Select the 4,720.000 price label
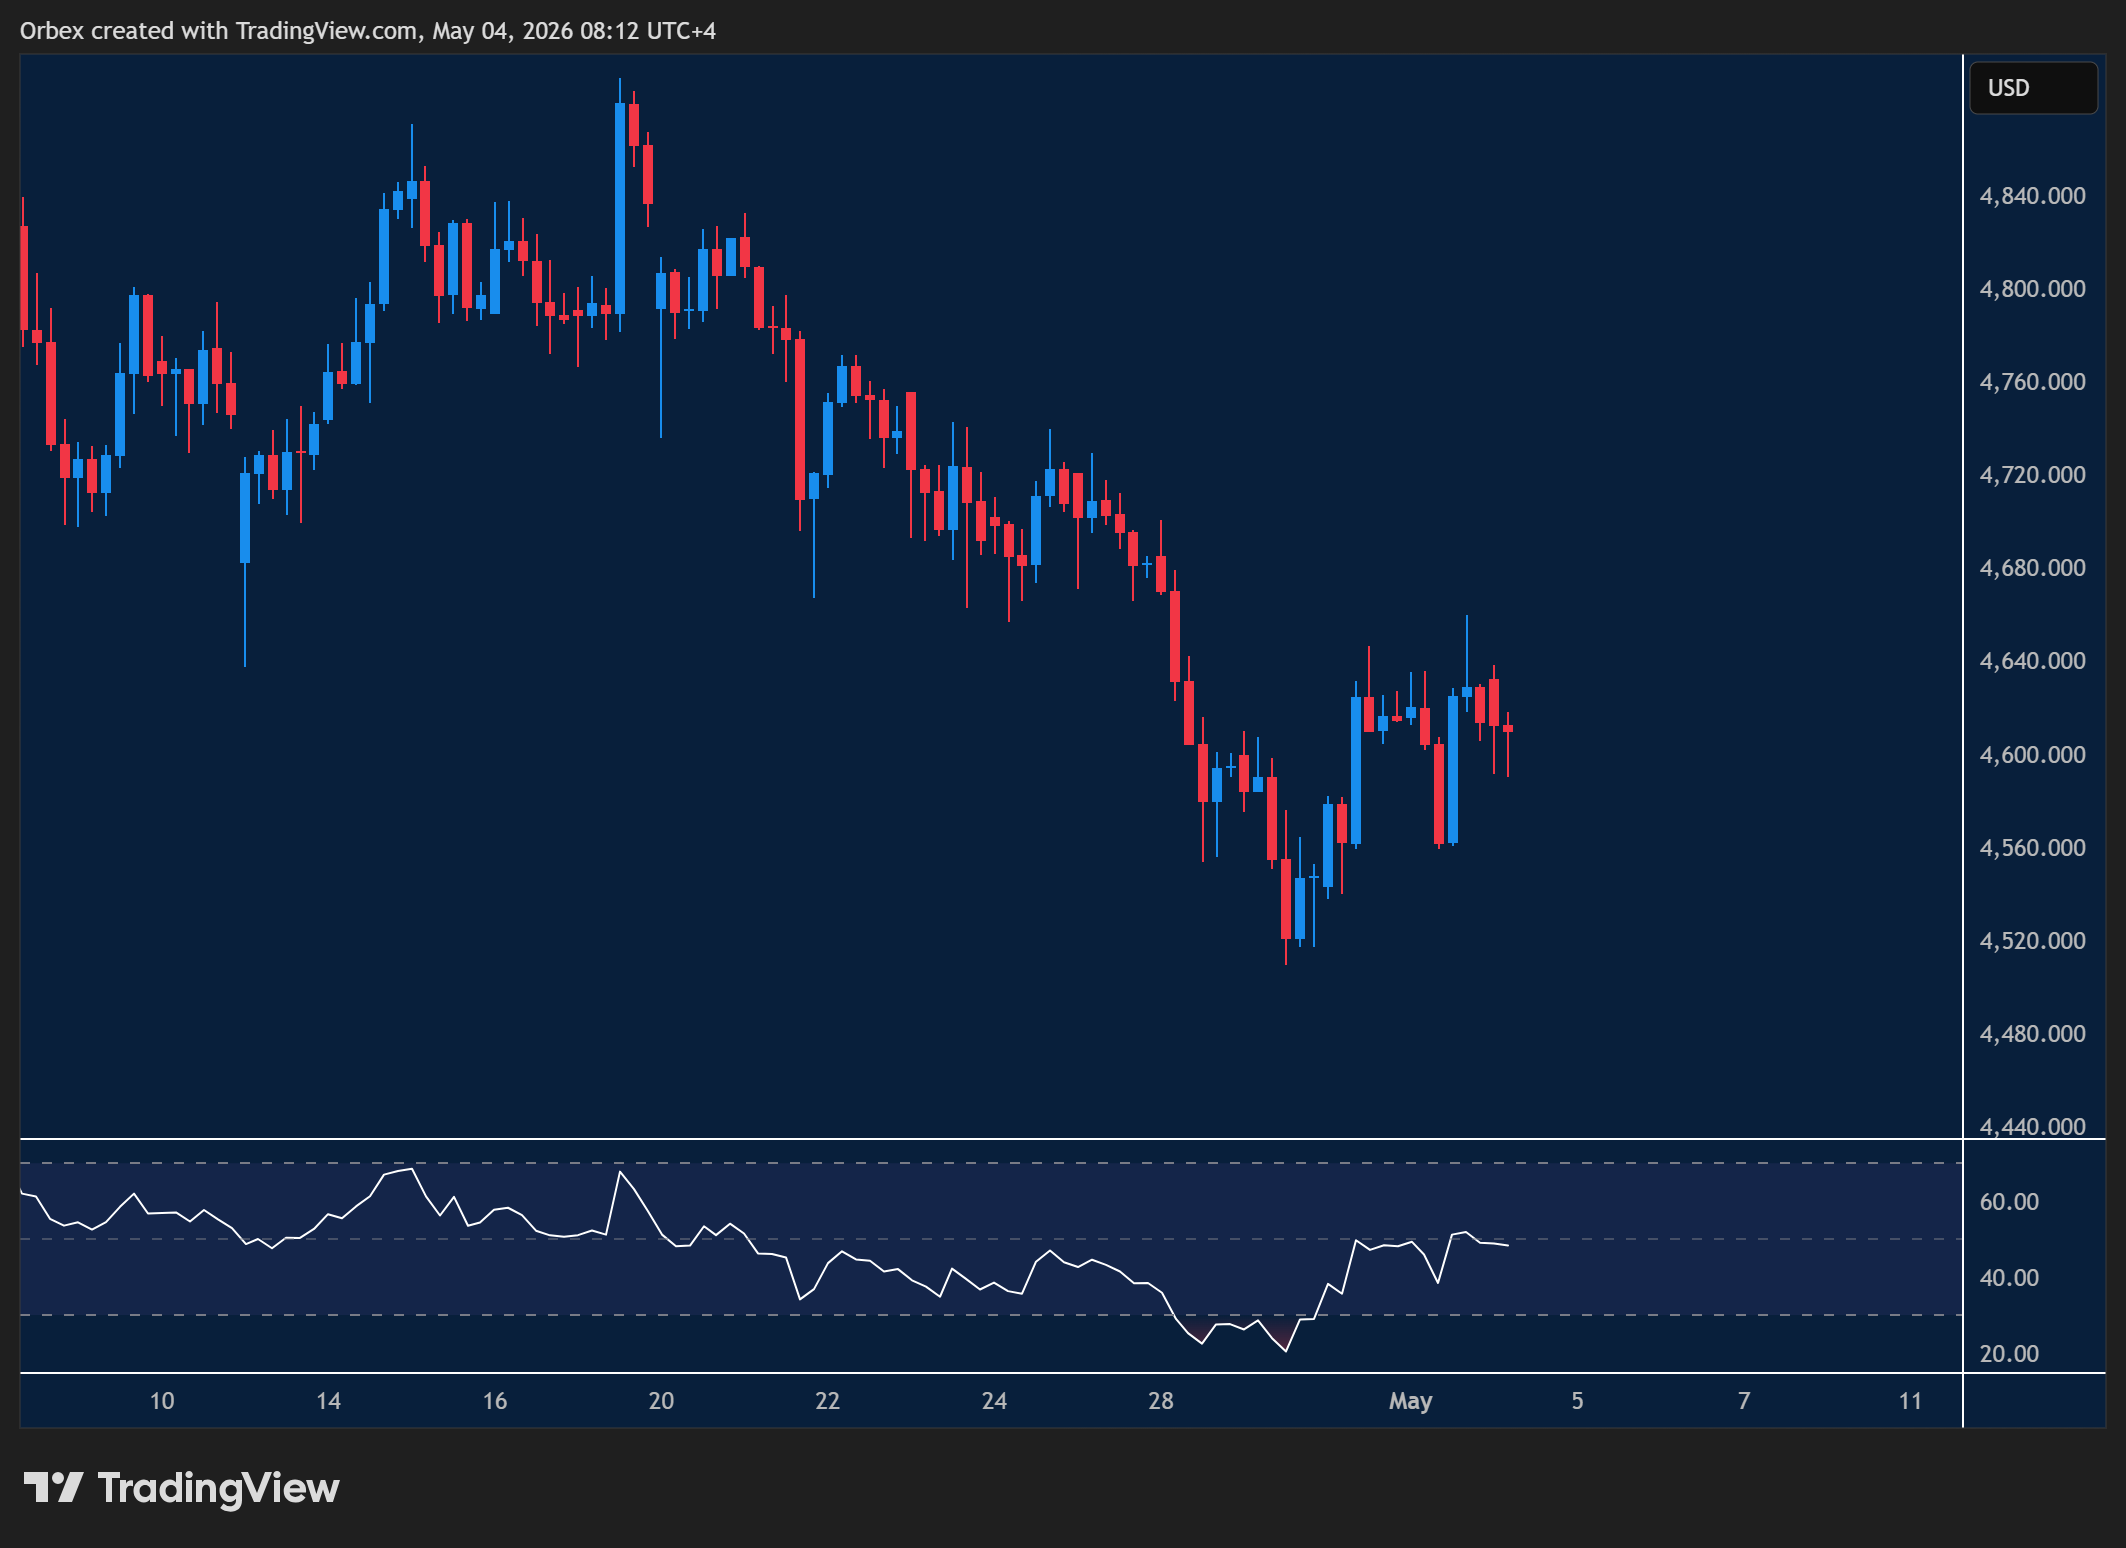 2032,474
